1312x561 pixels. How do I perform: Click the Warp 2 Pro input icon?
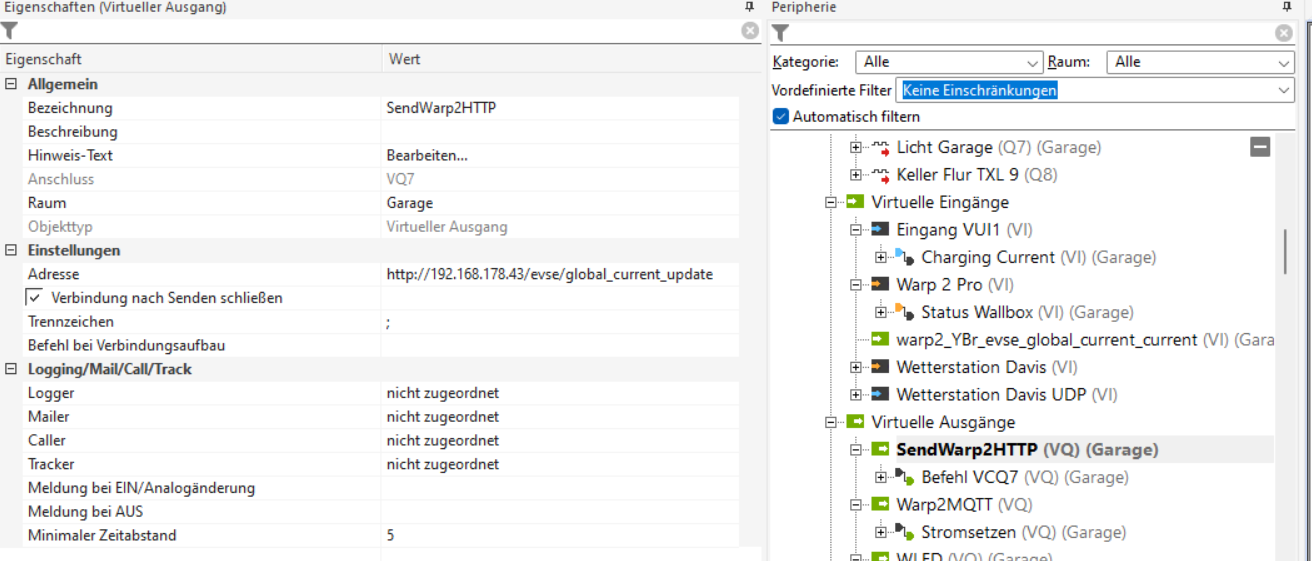click(880, 285)
